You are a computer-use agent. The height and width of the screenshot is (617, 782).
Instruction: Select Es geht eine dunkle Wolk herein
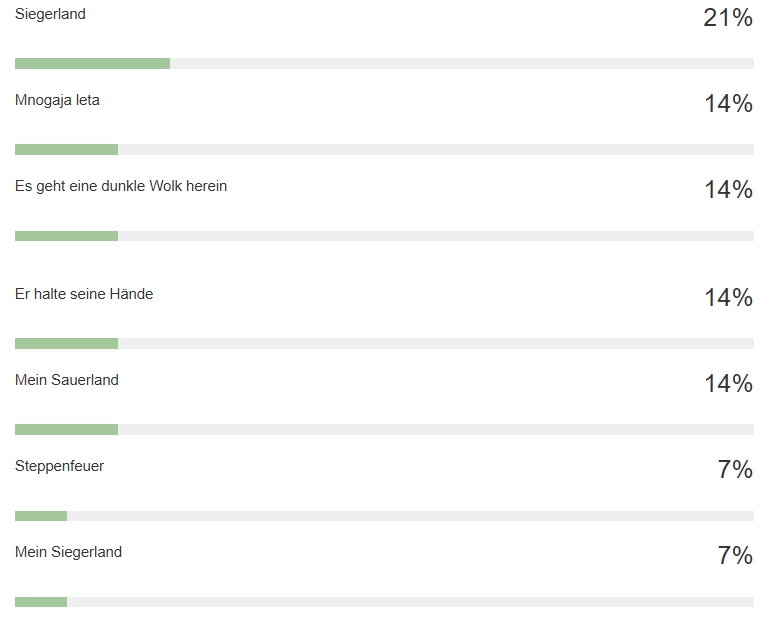pyautogui.click(x=121, y=186)
